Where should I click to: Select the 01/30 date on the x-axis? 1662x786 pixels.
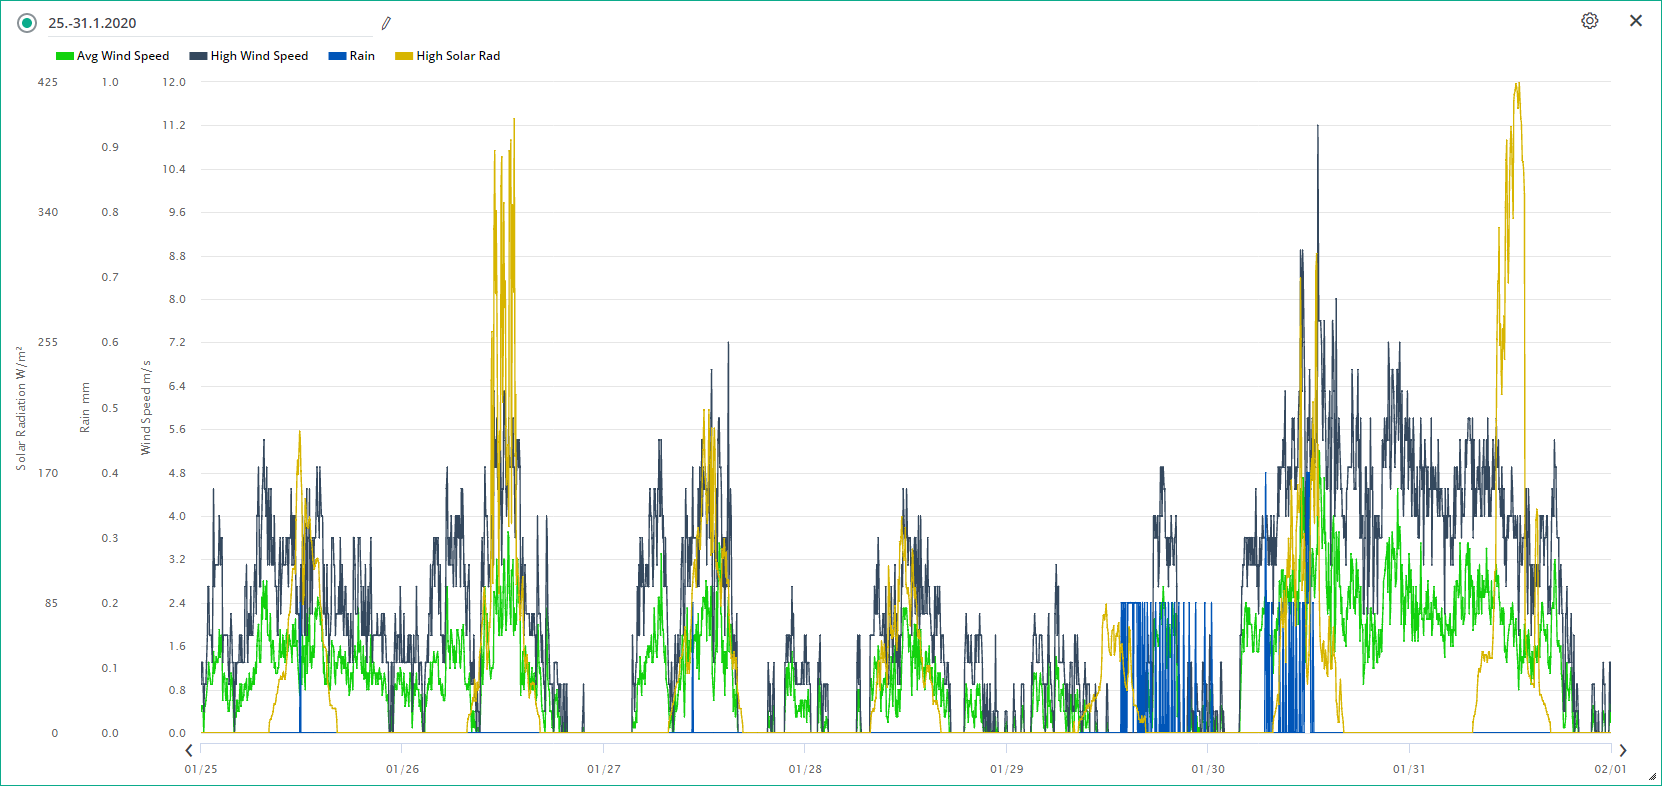click(1208, 769)
